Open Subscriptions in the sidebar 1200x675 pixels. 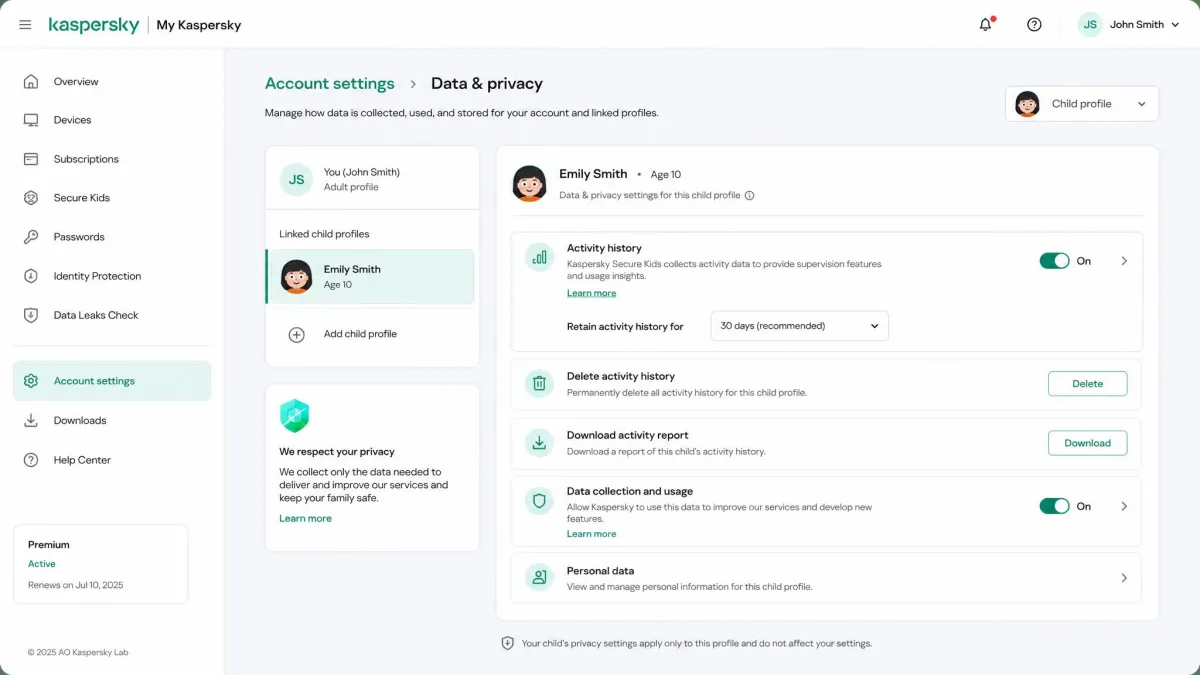click(112, 159)
